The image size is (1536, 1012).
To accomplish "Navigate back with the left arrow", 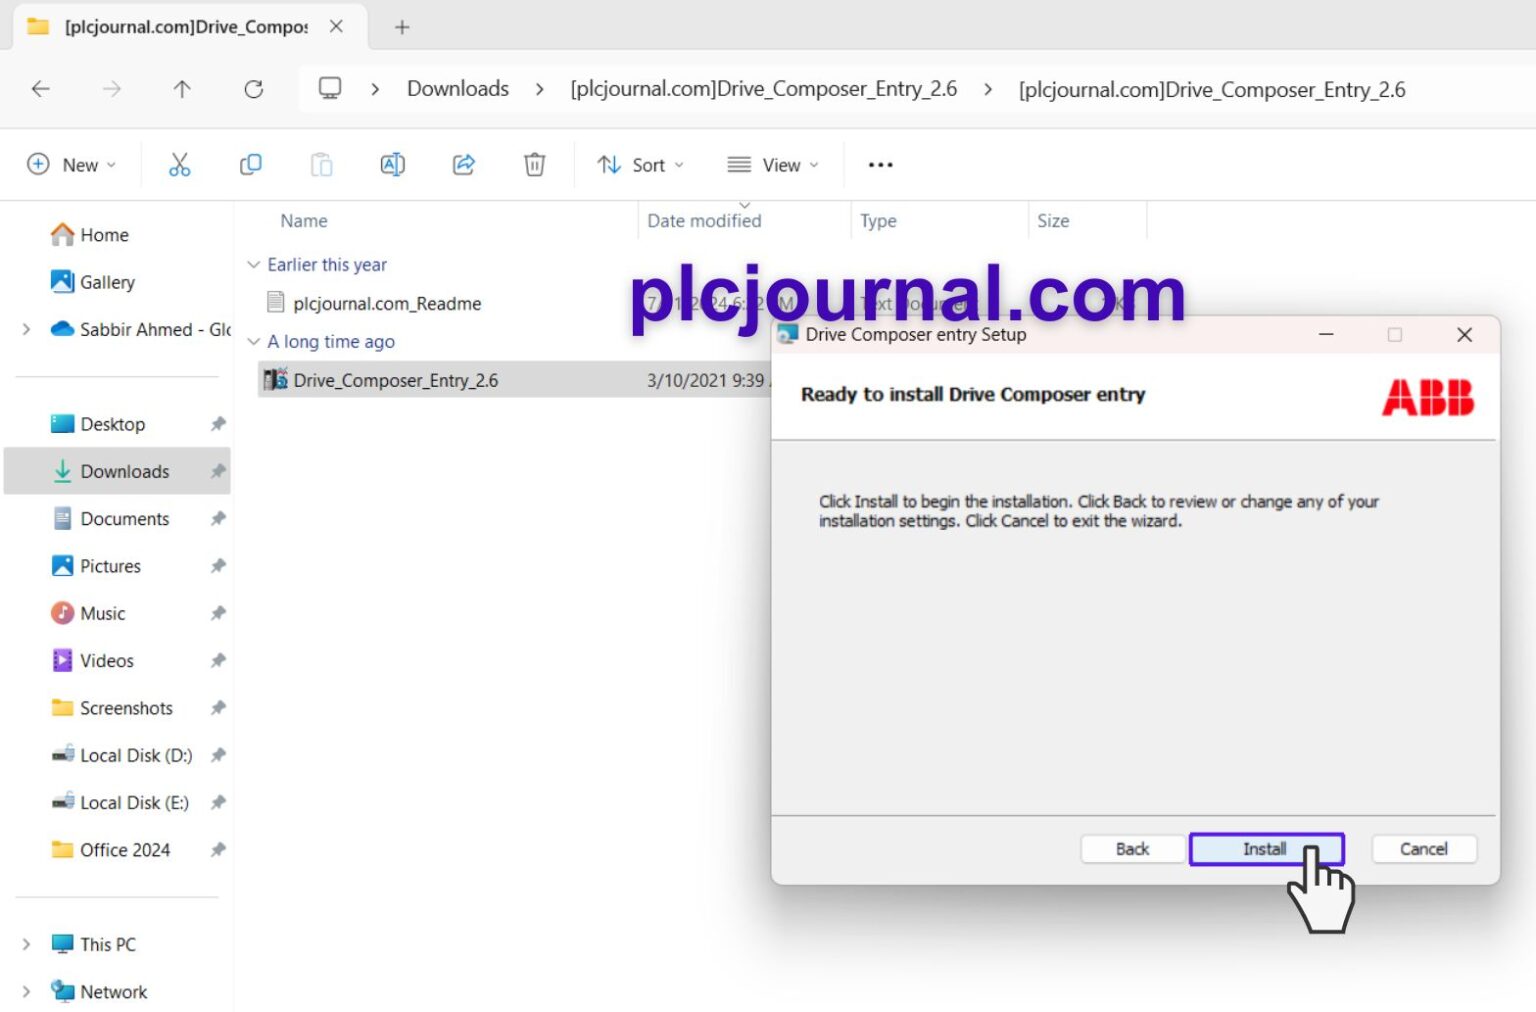I will pyautogui.click(x=41, y=89).
